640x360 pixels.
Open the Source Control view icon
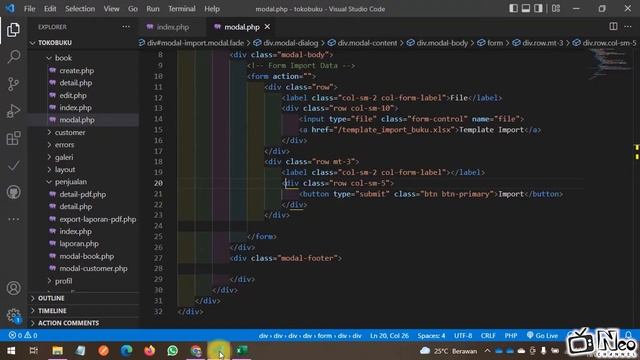[x=13, y=84]
